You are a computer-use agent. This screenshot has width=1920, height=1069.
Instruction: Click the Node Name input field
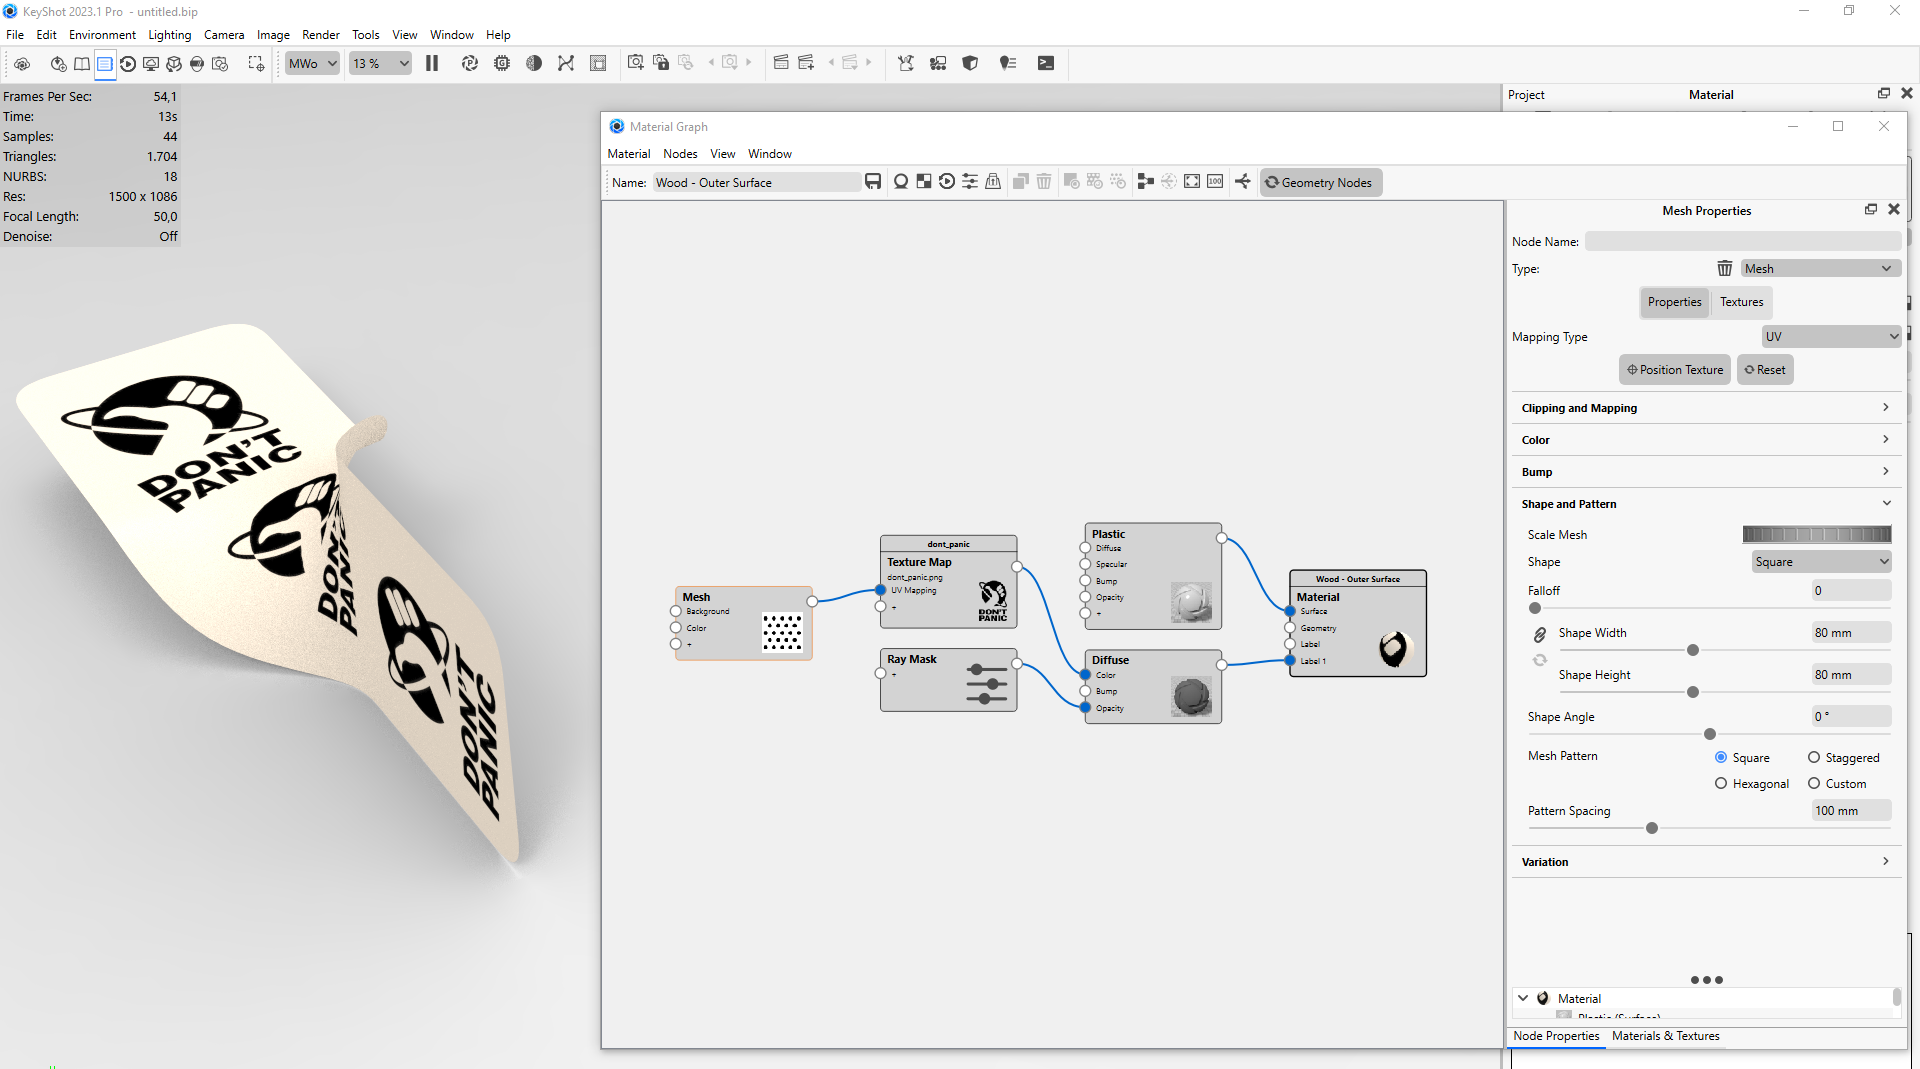click(1743, 241)
